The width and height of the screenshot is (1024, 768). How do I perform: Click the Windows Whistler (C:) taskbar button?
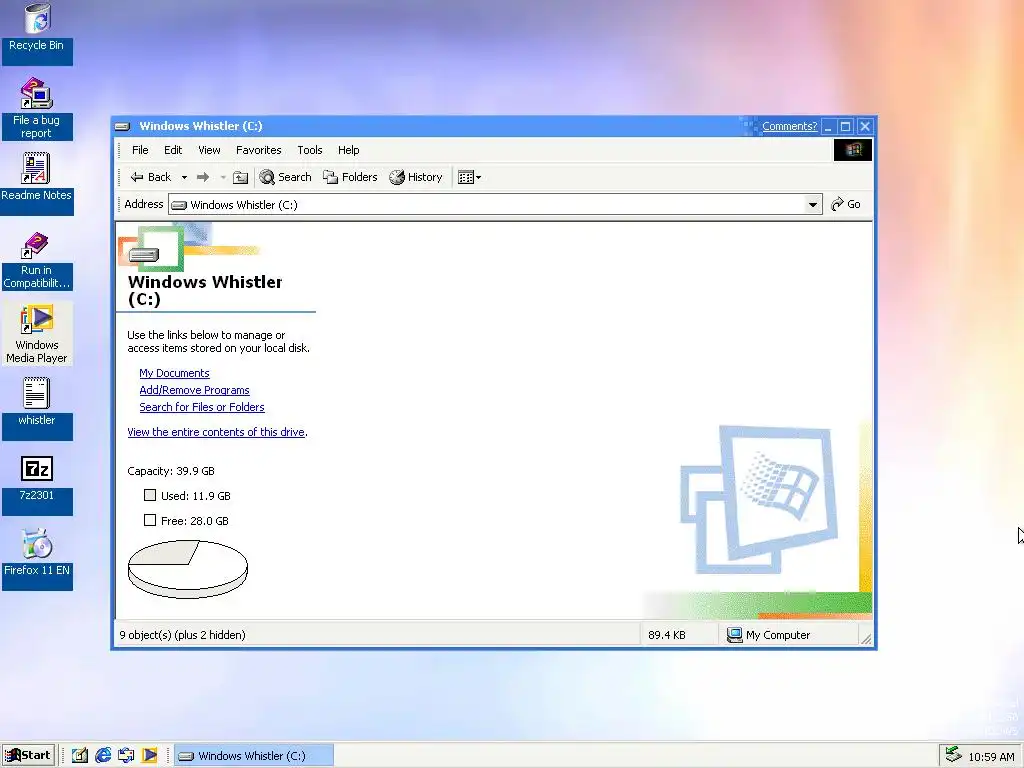pos(254,756)
